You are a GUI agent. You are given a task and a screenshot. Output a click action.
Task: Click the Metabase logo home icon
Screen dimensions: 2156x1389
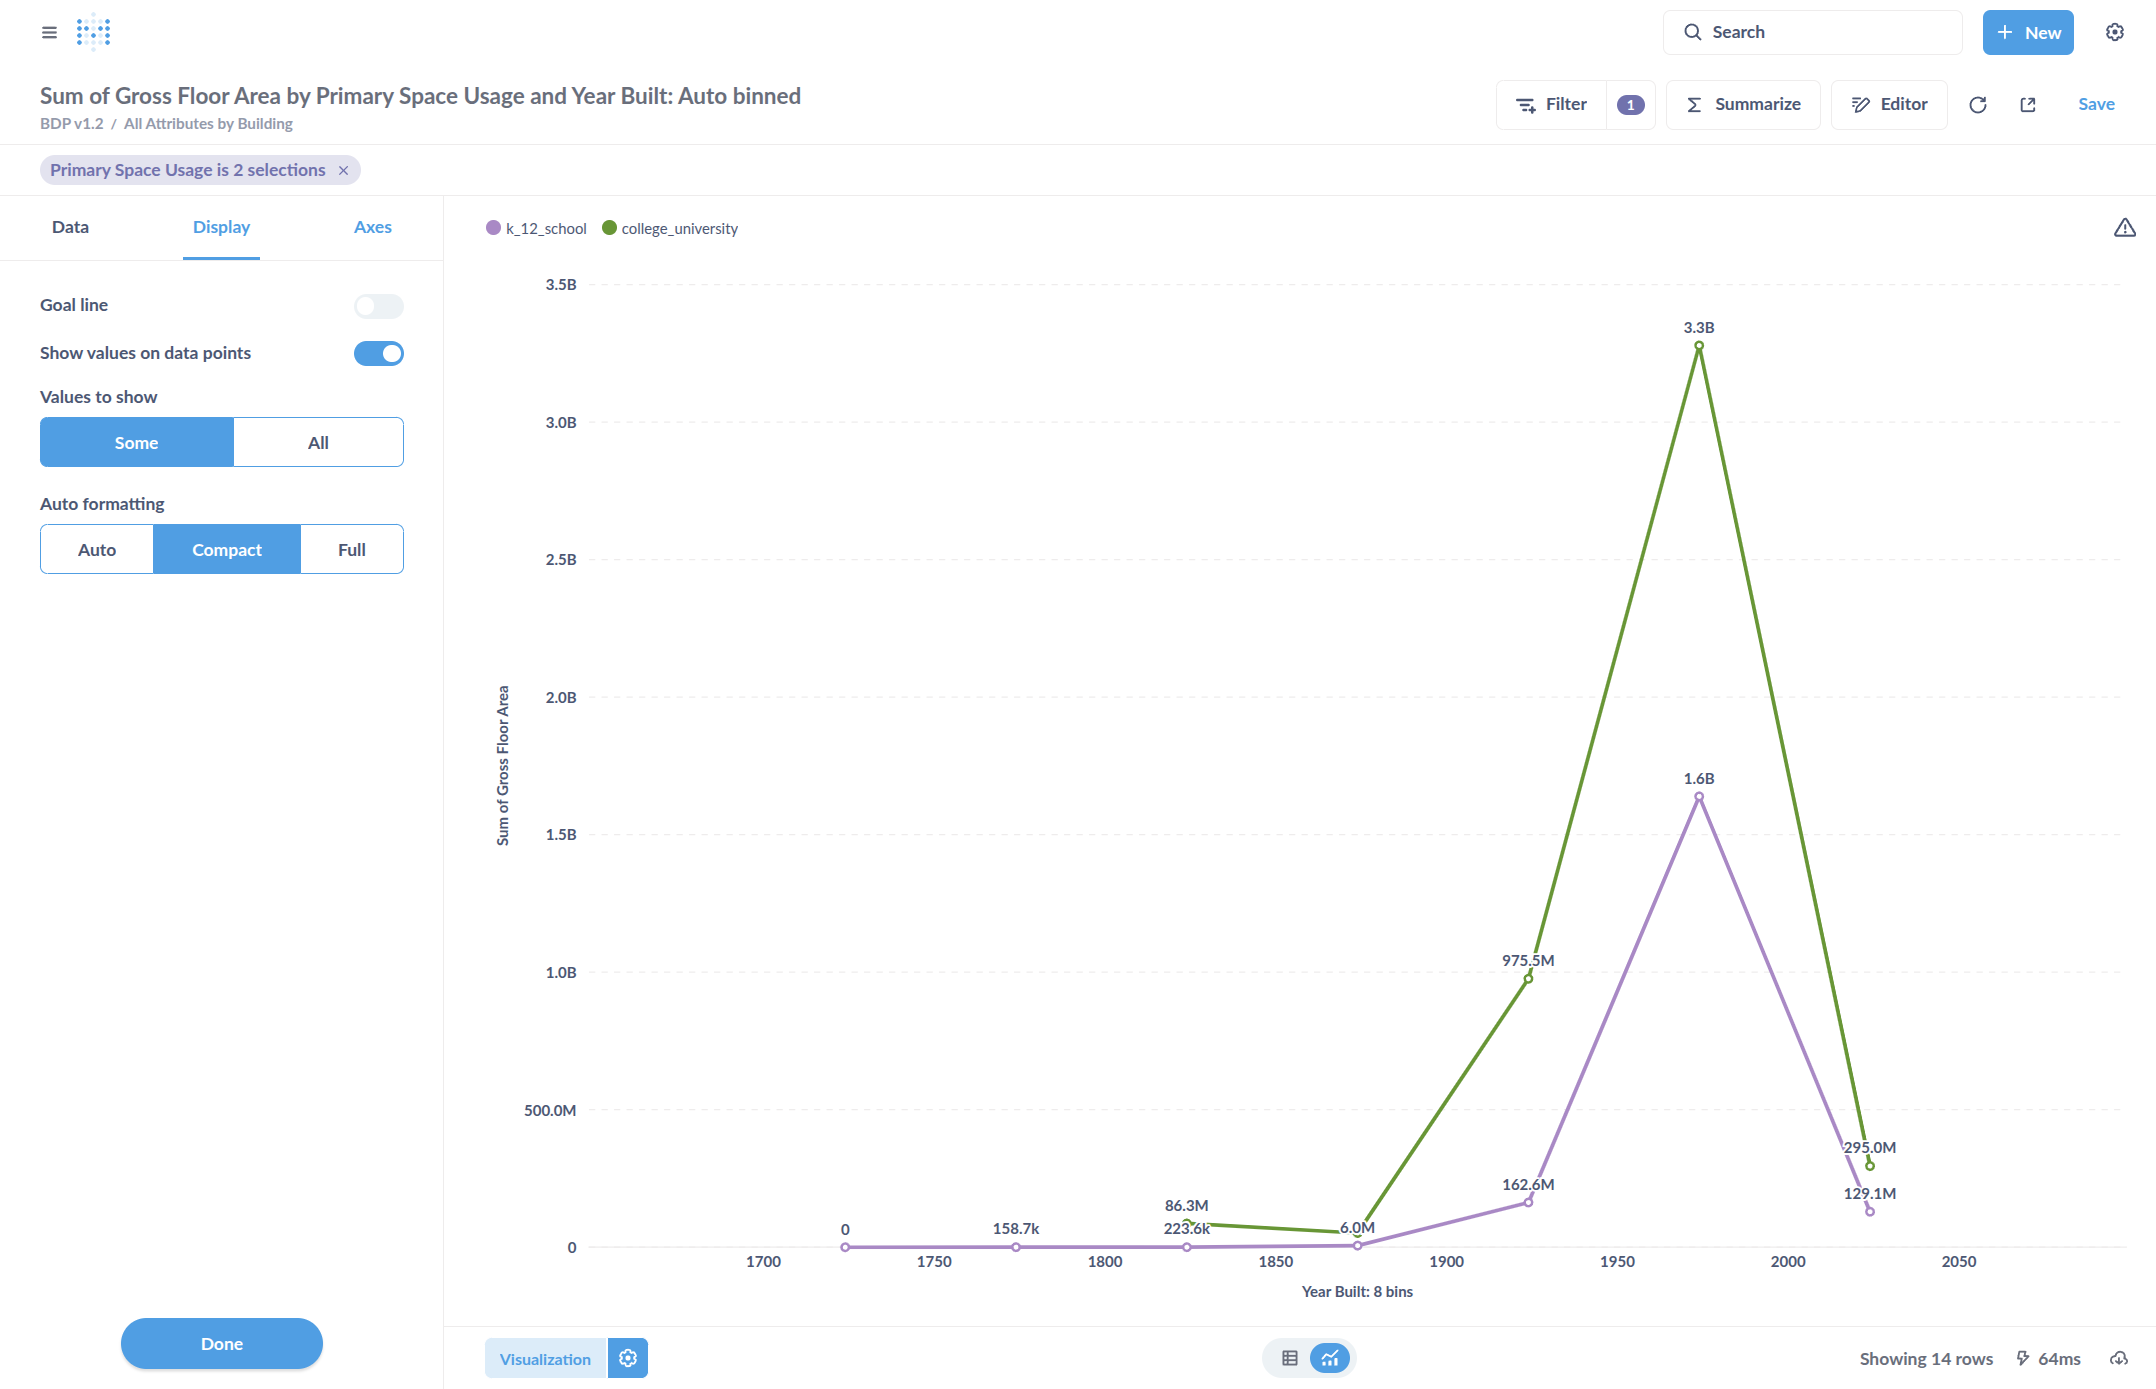tap(93, 32)
